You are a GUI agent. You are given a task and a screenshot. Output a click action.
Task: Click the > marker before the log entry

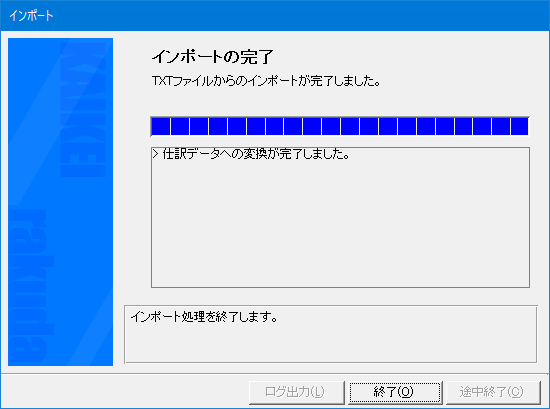click(156, 154)
